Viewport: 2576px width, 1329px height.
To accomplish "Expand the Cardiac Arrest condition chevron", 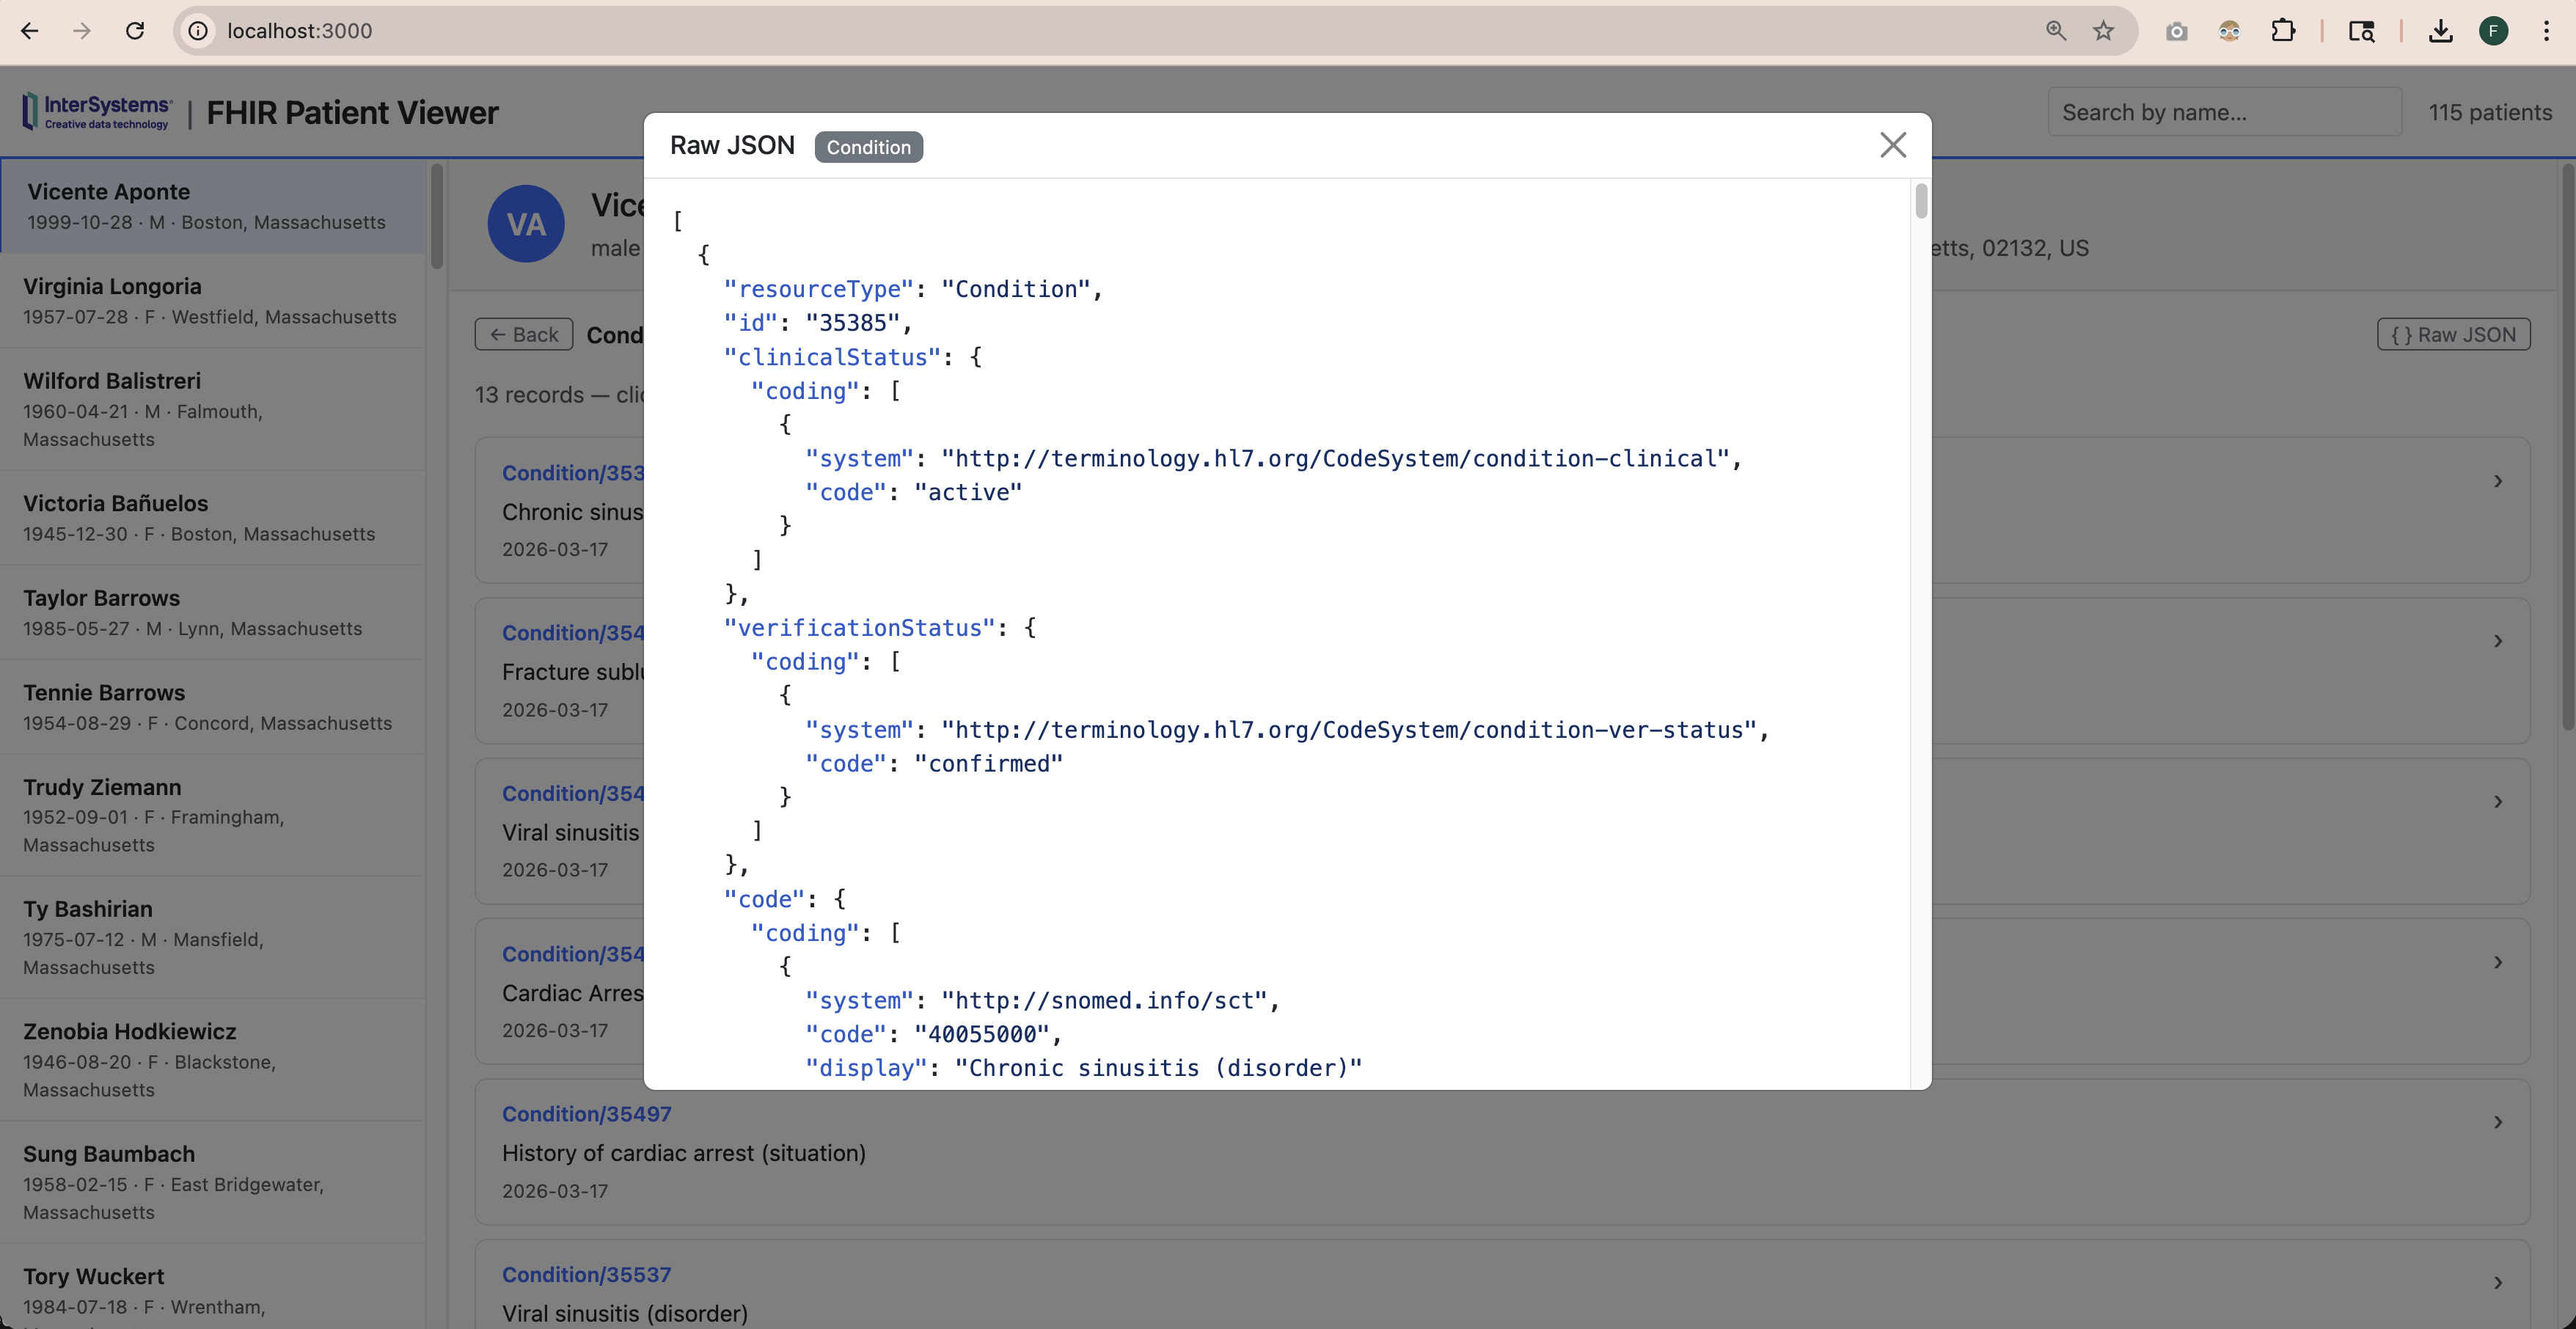I will 2498,962.
